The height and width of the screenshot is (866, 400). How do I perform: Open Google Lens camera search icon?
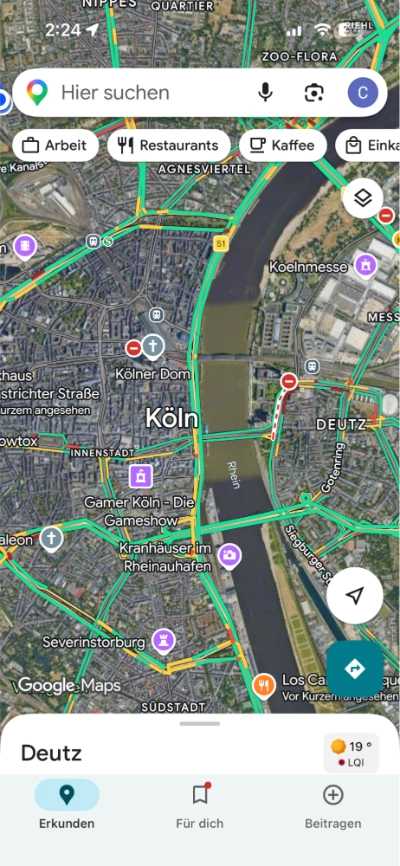pyautogui.click(x=314, y=92)
